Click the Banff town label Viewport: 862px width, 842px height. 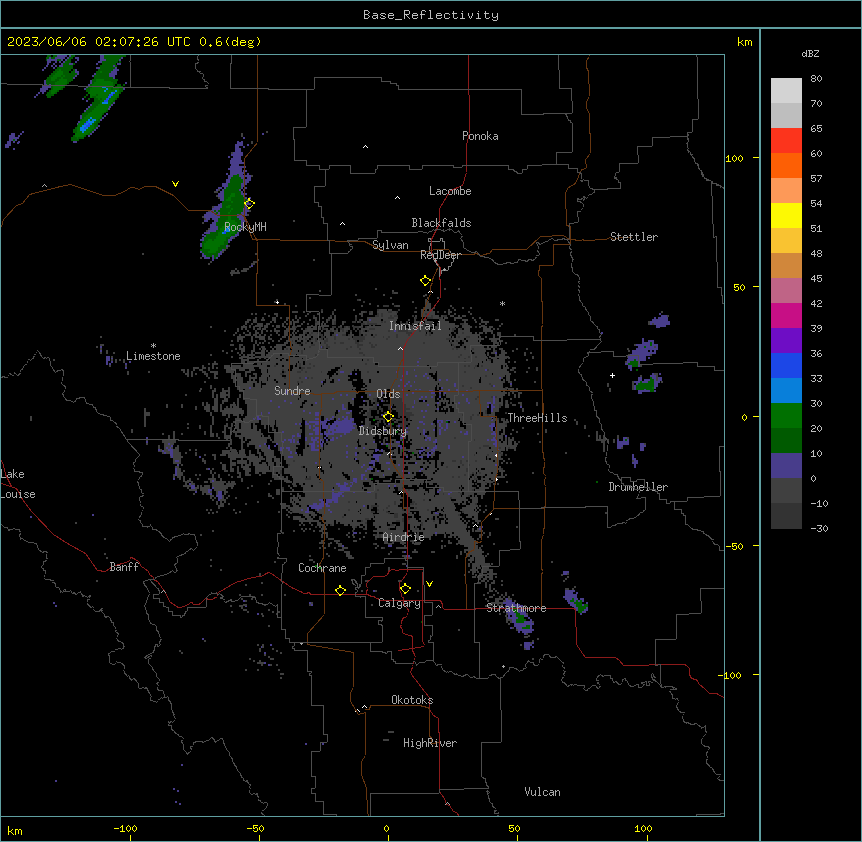(x=124, y=567)
